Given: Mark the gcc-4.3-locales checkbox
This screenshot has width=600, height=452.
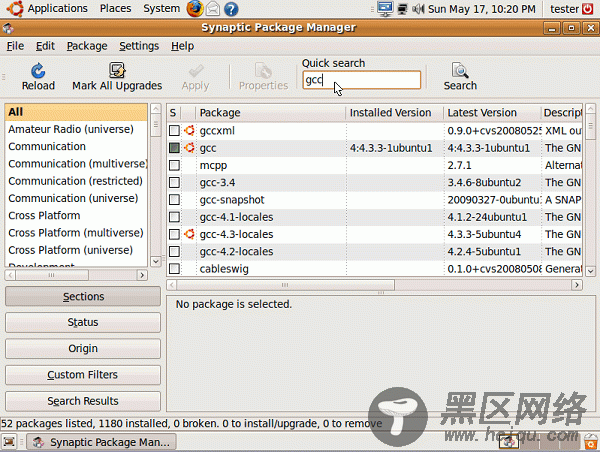Looking at the screenshot, I should (x=174, y=234).
